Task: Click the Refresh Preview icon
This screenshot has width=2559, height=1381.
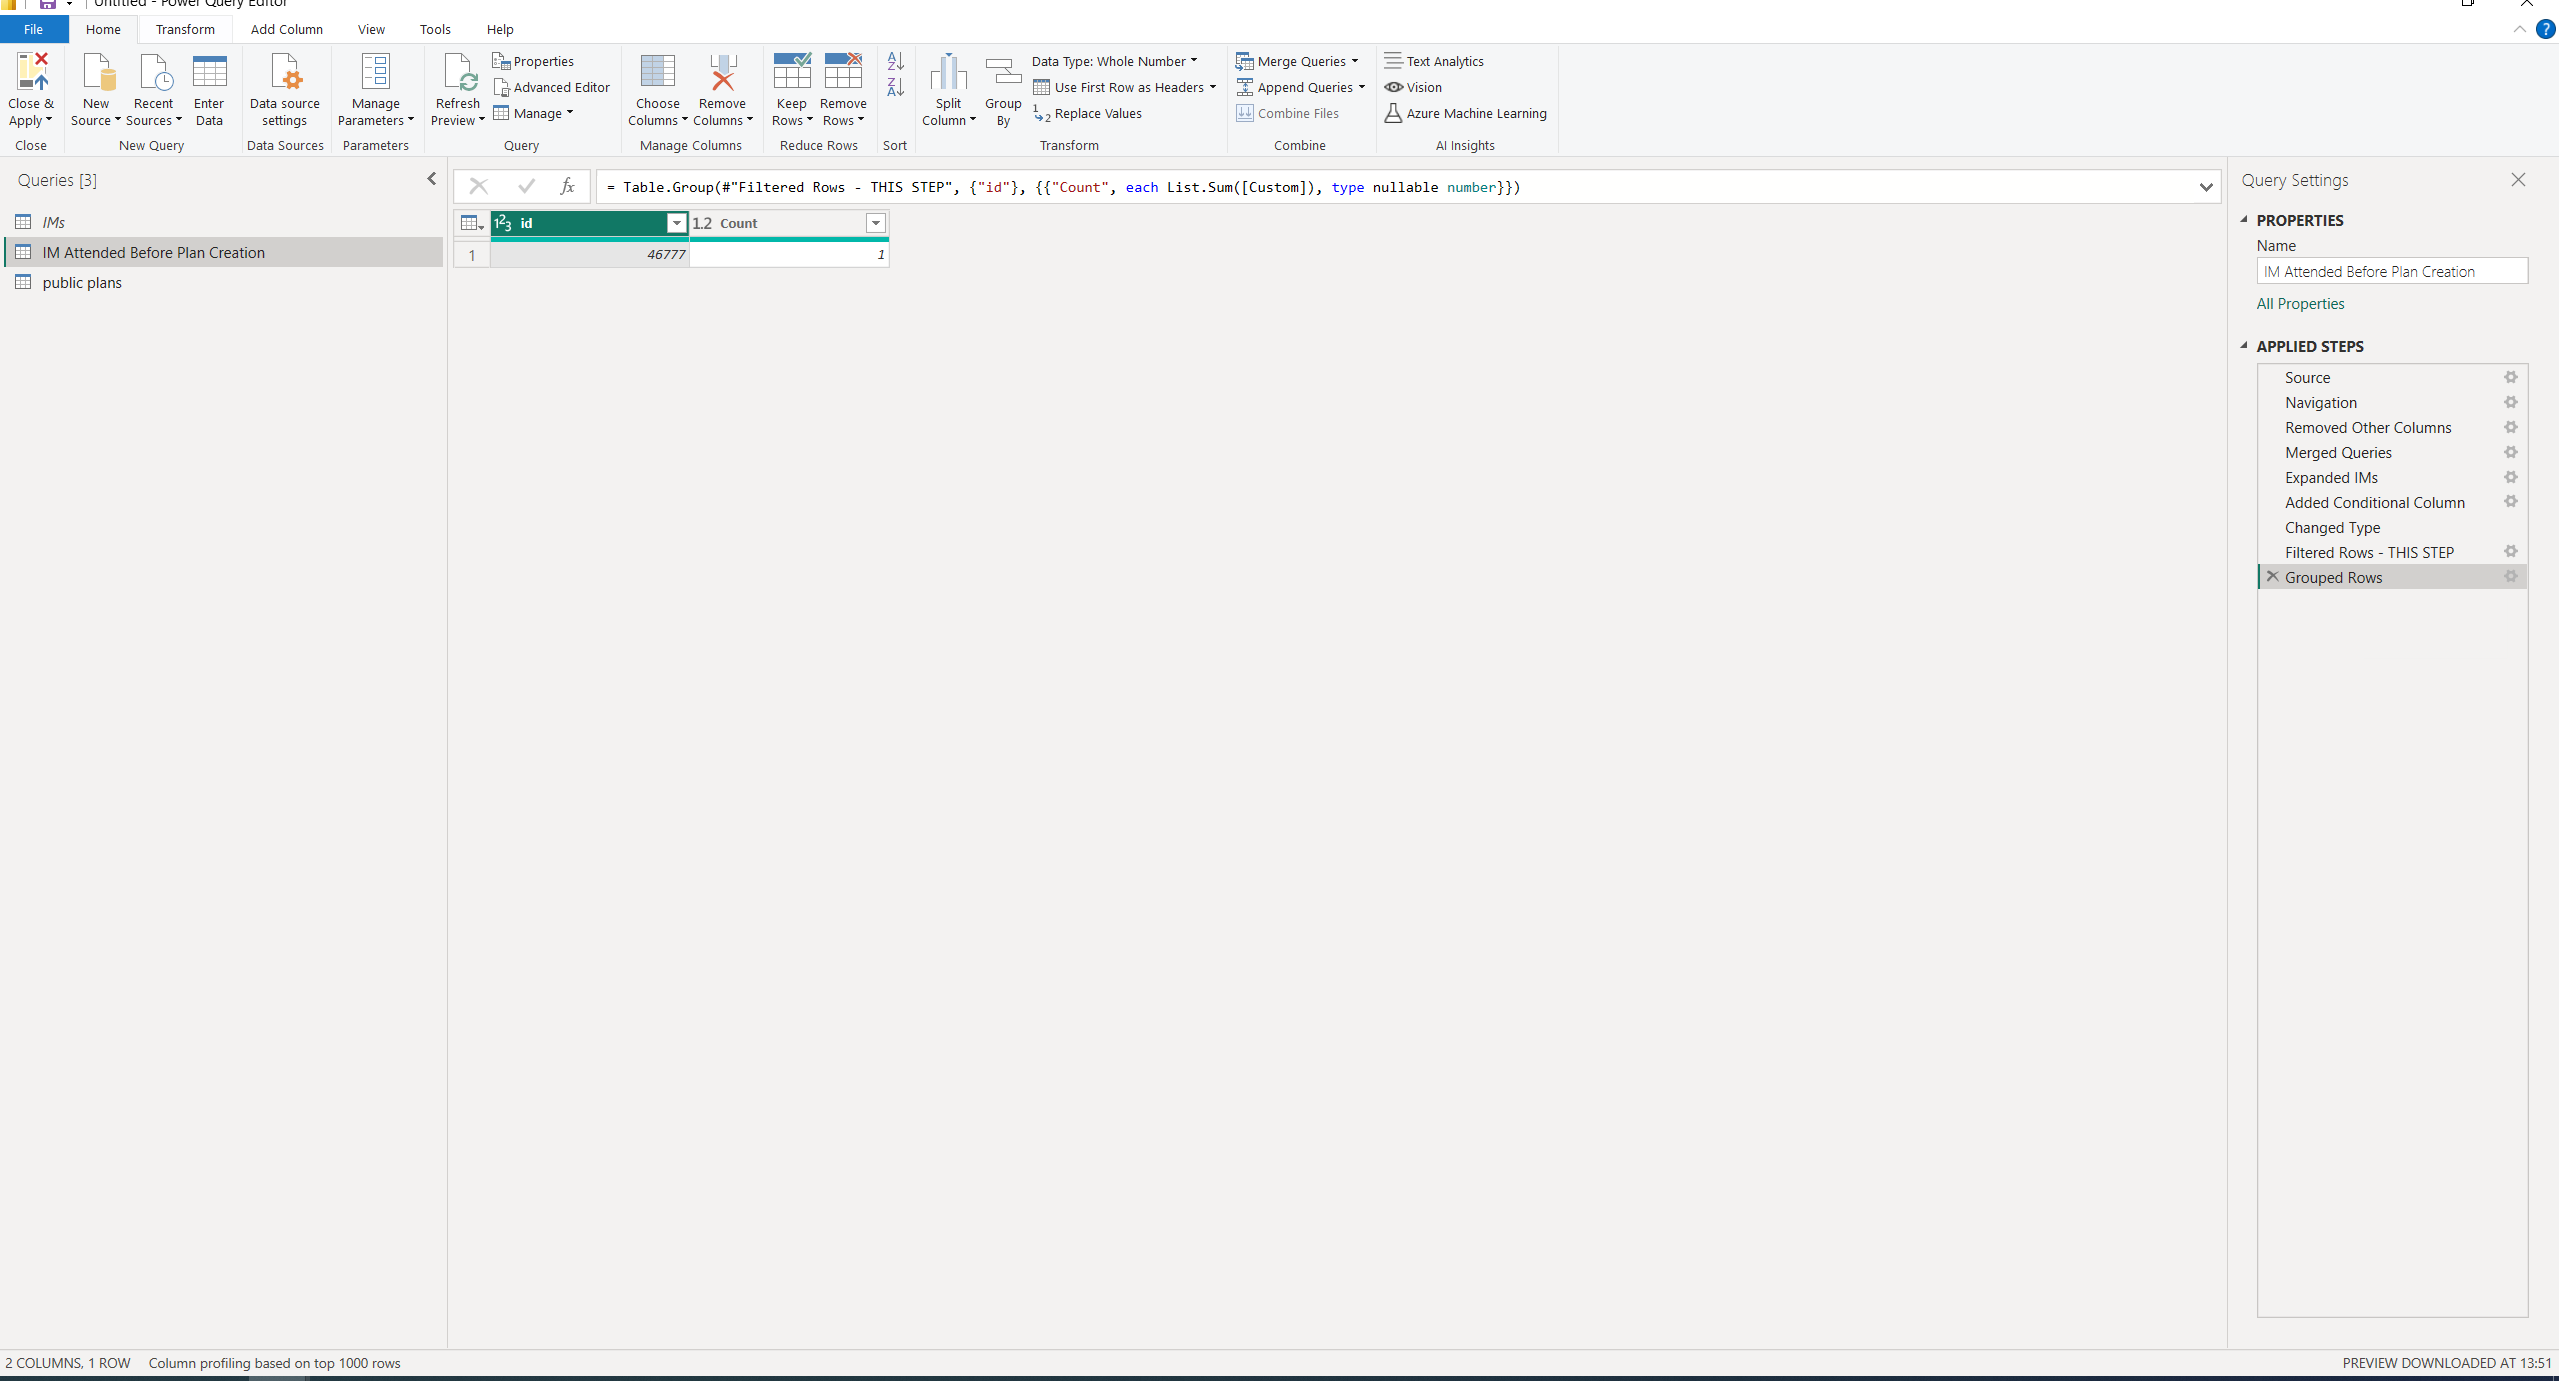Action: tap(458, 72)
